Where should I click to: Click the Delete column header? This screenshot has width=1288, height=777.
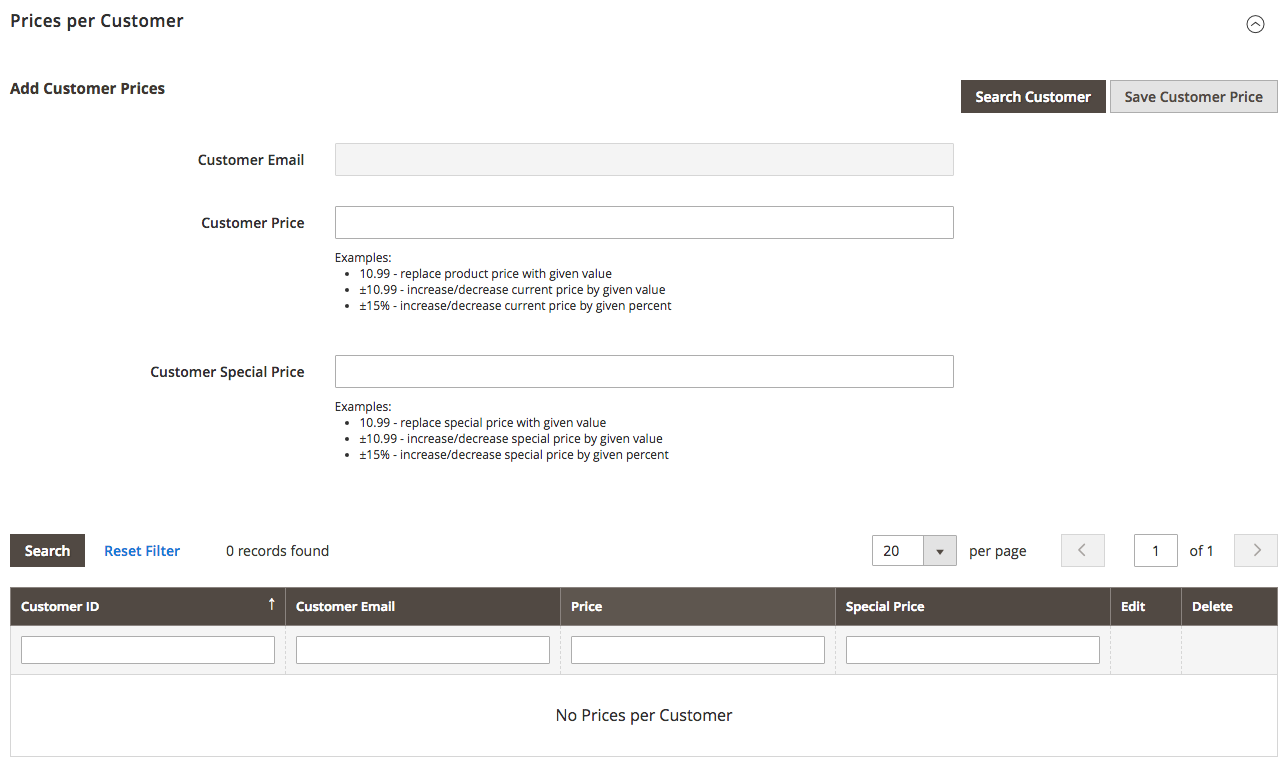point(1229,607)
